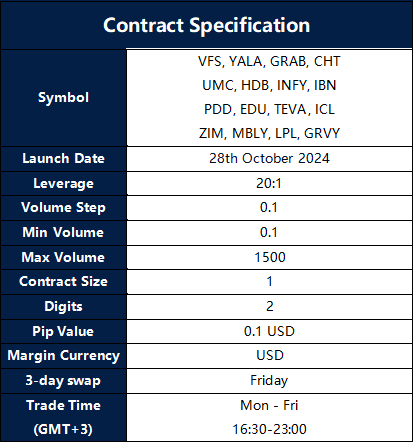413x442 pixels.
Task: Select the Min Volume row label
Action: (63, 233)
